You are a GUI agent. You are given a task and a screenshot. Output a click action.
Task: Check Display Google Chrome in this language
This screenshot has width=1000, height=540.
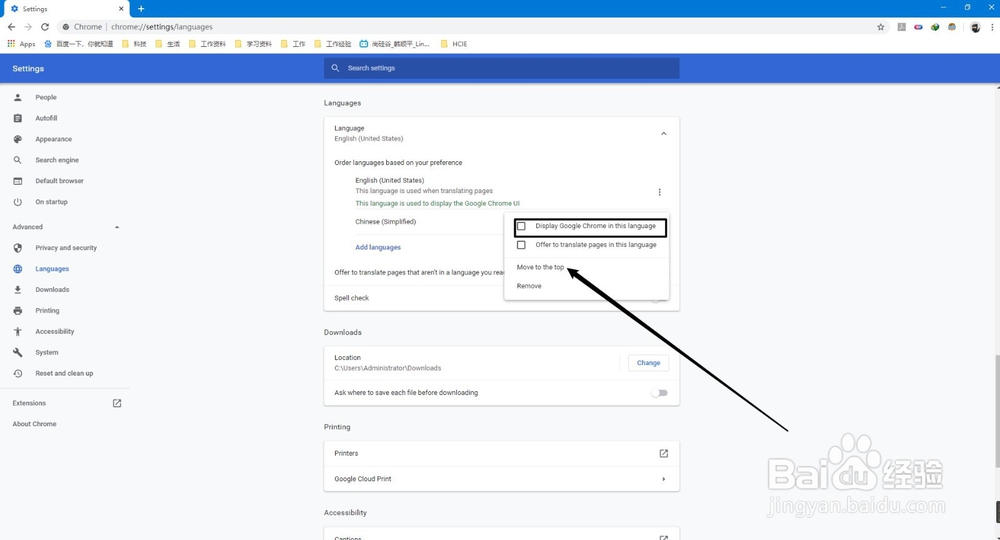pyautogui.click(x=521, y=226)
